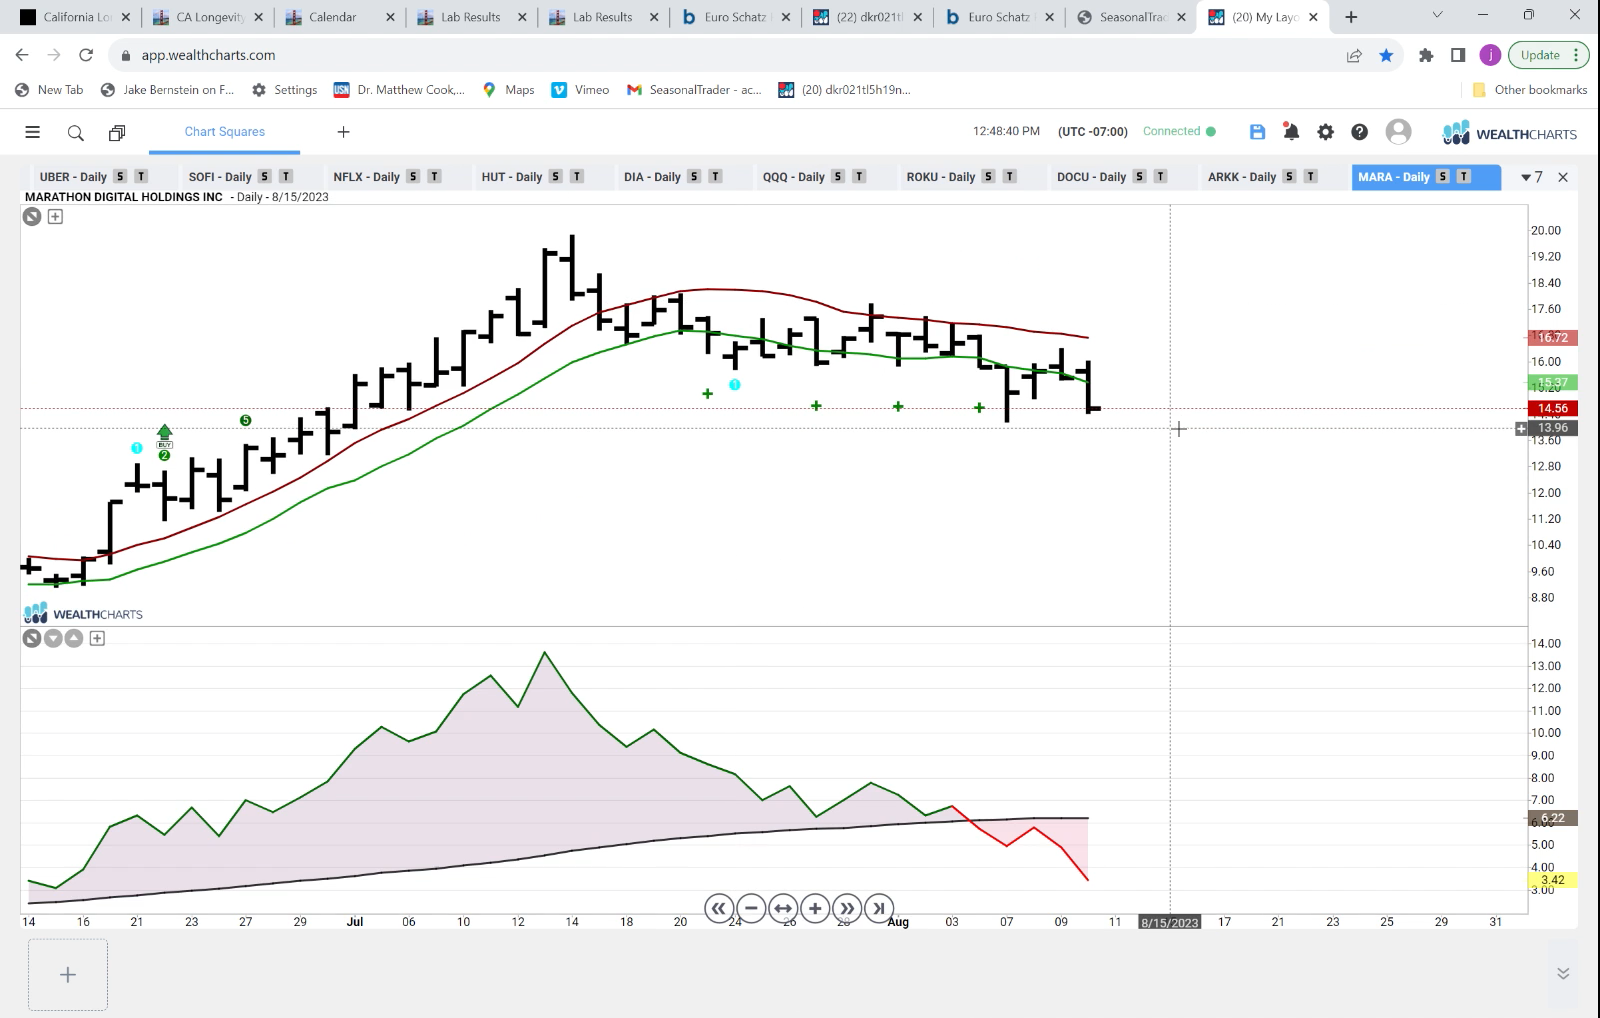Switch to DIA - Daily chart tab

652,177
